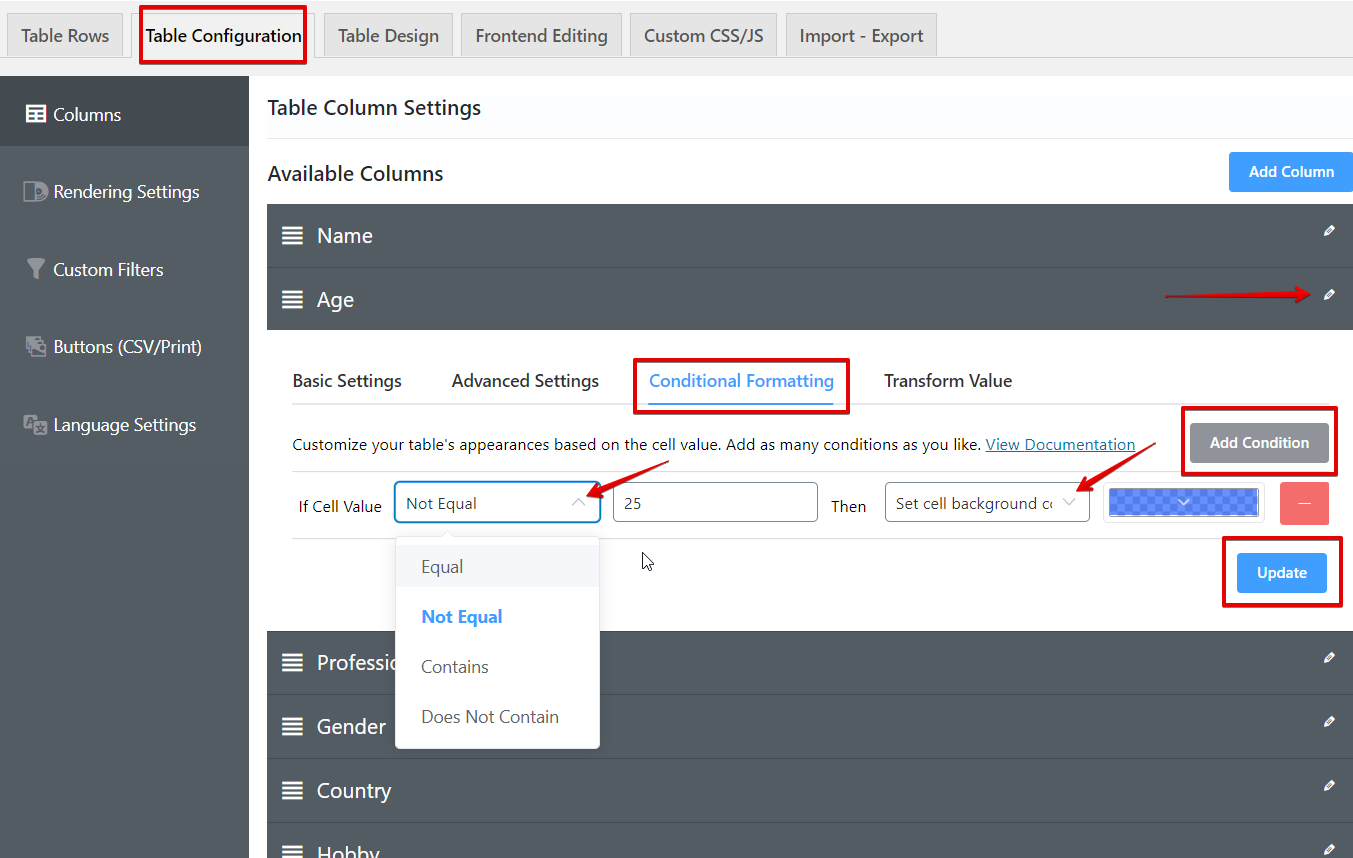Click the pencil edit icon for Profession column
Viewport: 1353px width, 858px height.
[x=1329, y=658]
